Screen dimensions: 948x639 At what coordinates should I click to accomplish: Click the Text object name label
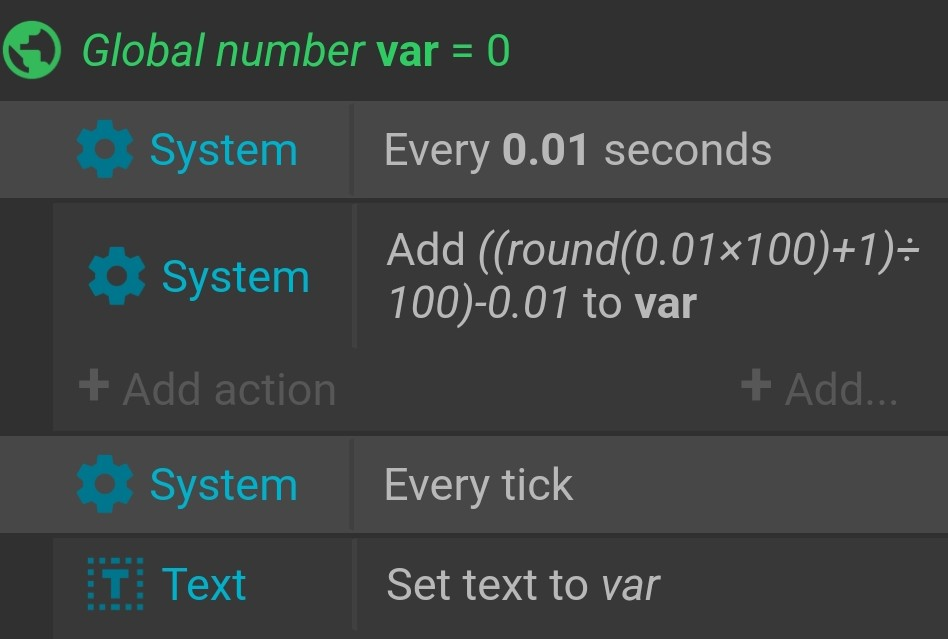[204, 585]
